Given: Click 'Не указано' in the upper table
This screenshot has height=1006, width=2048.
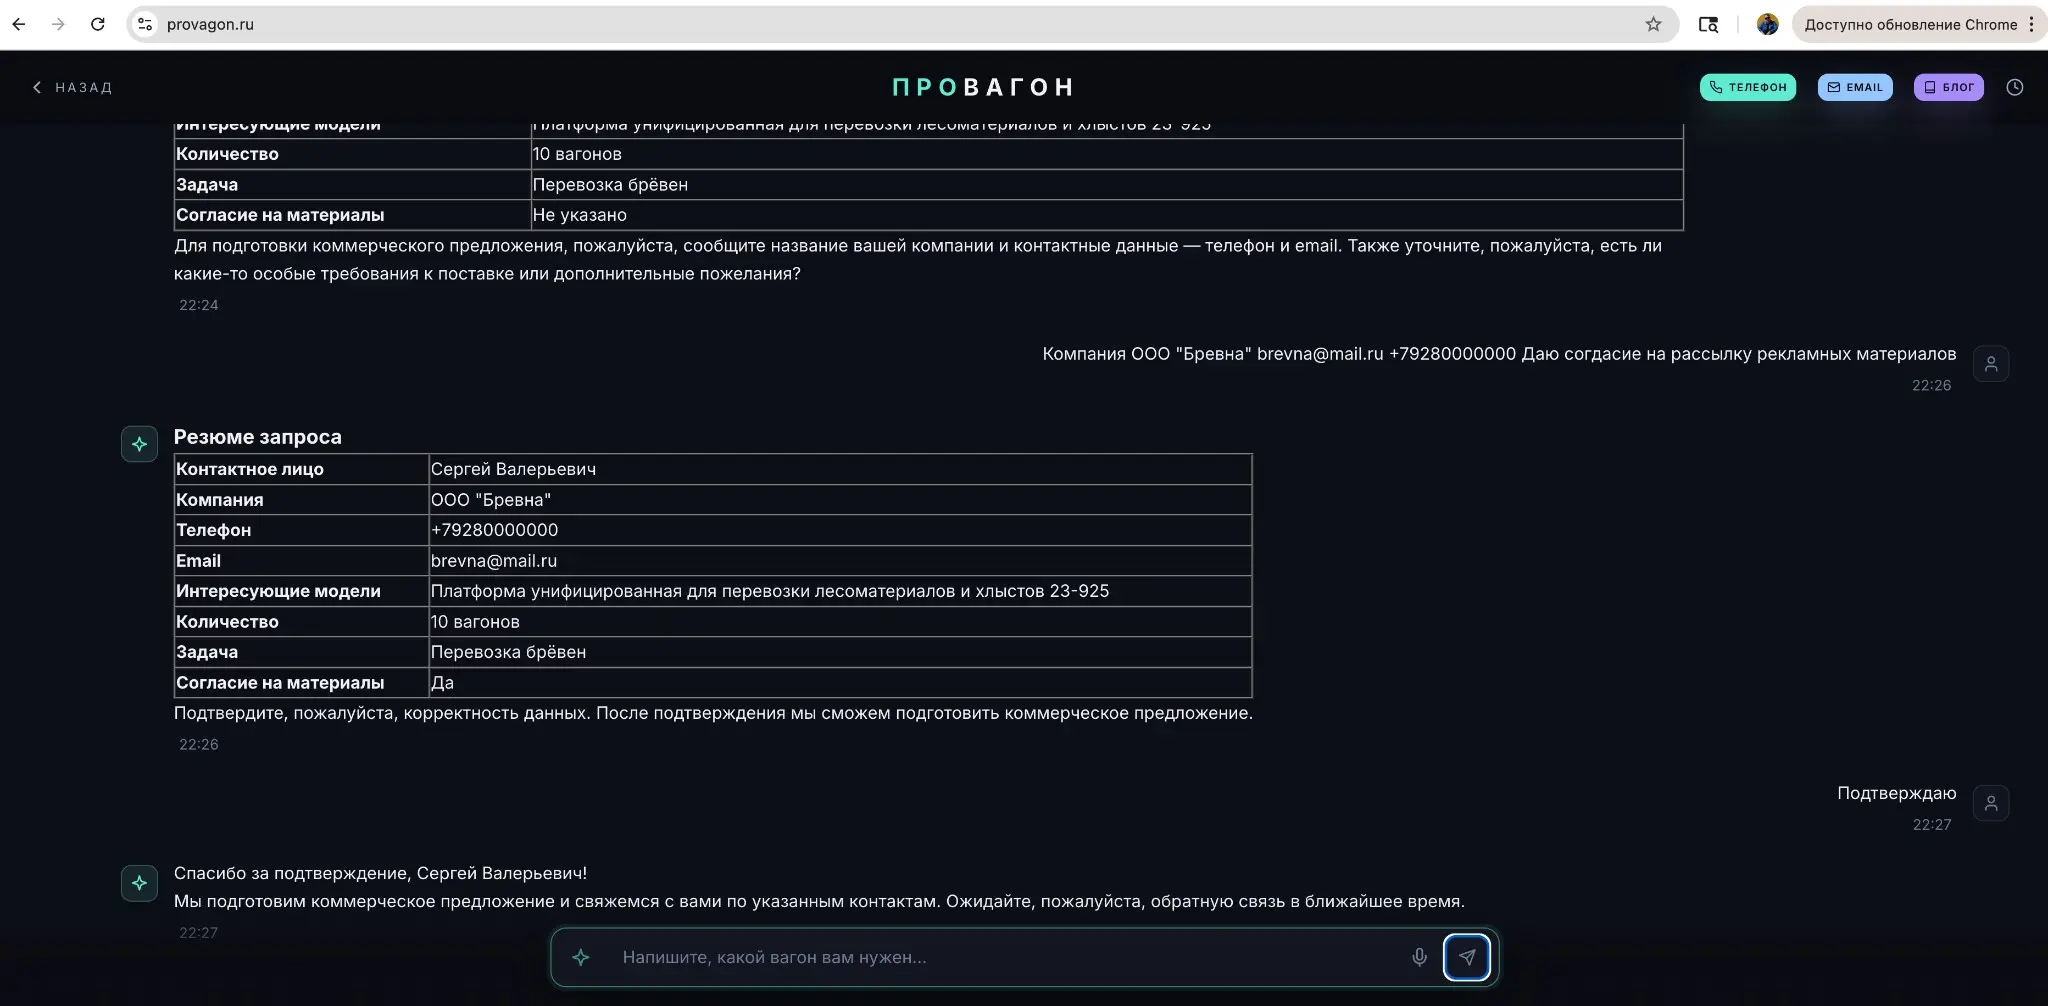Looking at the screenshot, I should 1107,215.
